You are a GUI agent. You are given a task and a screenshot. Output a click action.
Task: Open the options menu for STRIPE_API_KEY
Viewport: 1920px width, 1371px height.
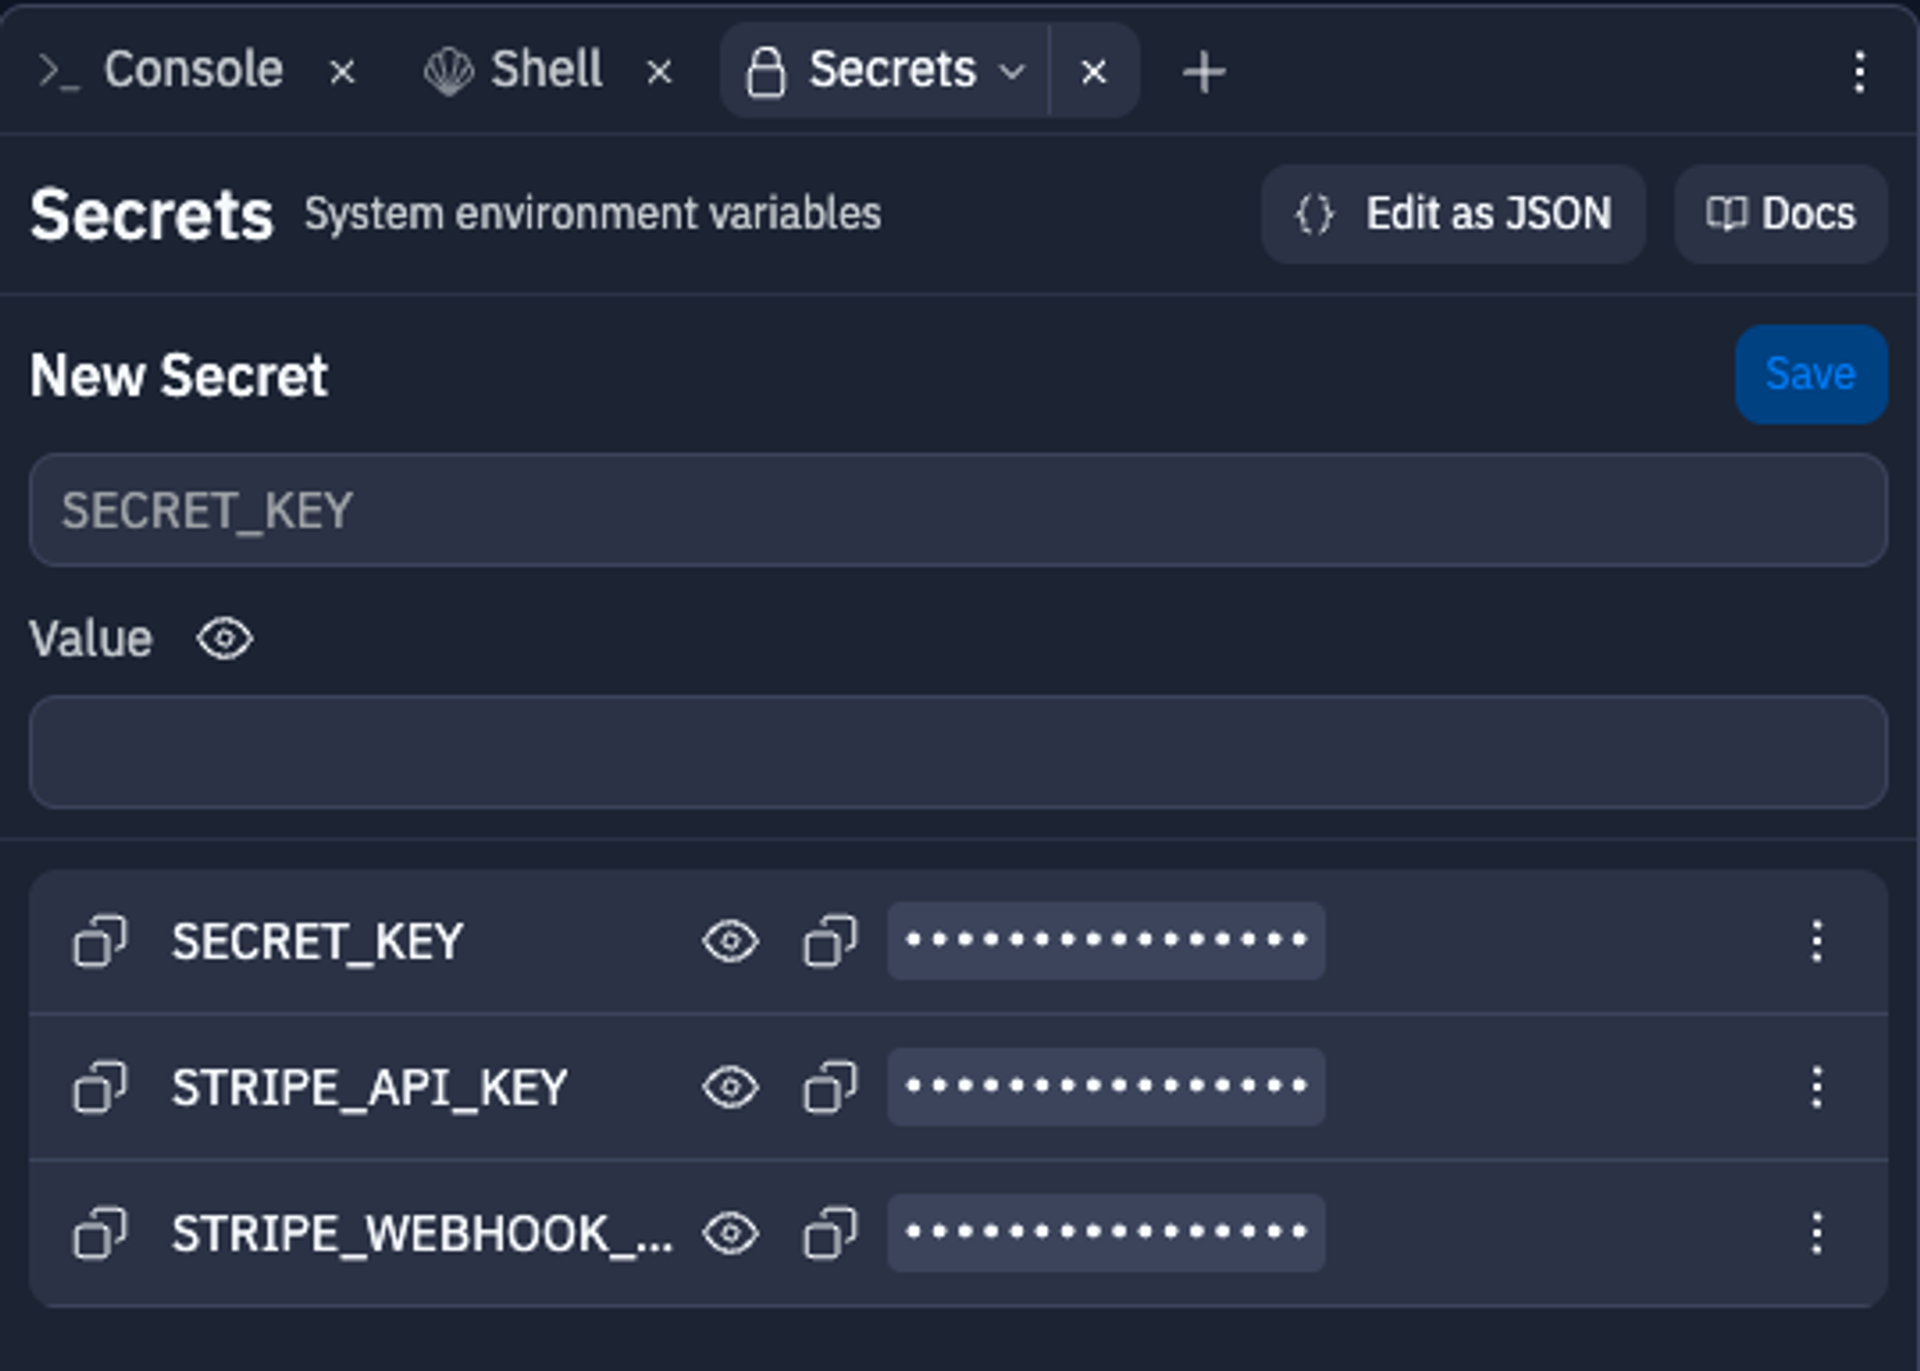click(1817, 1087)
